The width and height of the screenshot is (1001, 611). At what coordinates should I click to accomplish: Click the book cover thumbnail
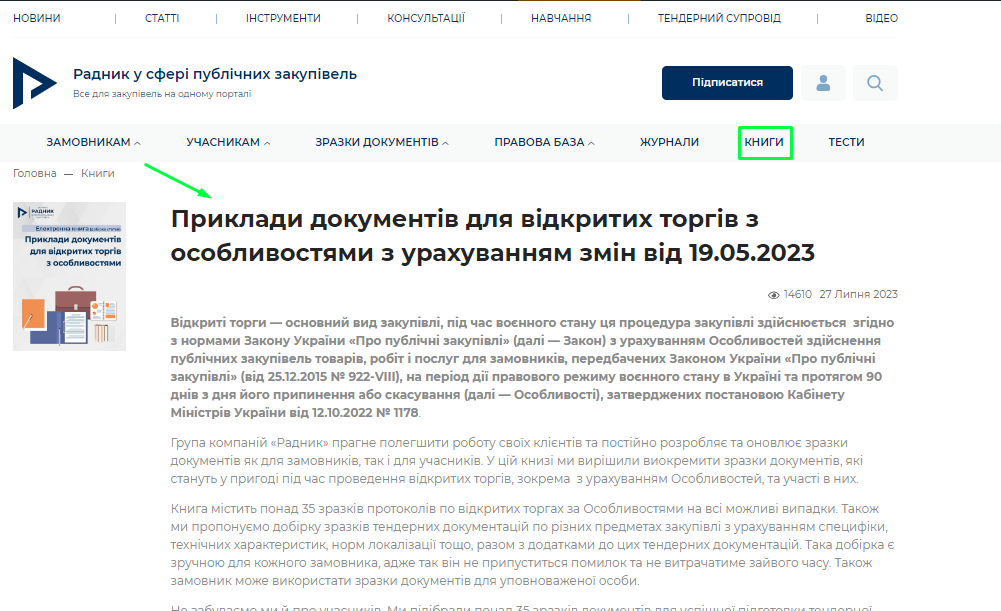[x=69, y=276]
